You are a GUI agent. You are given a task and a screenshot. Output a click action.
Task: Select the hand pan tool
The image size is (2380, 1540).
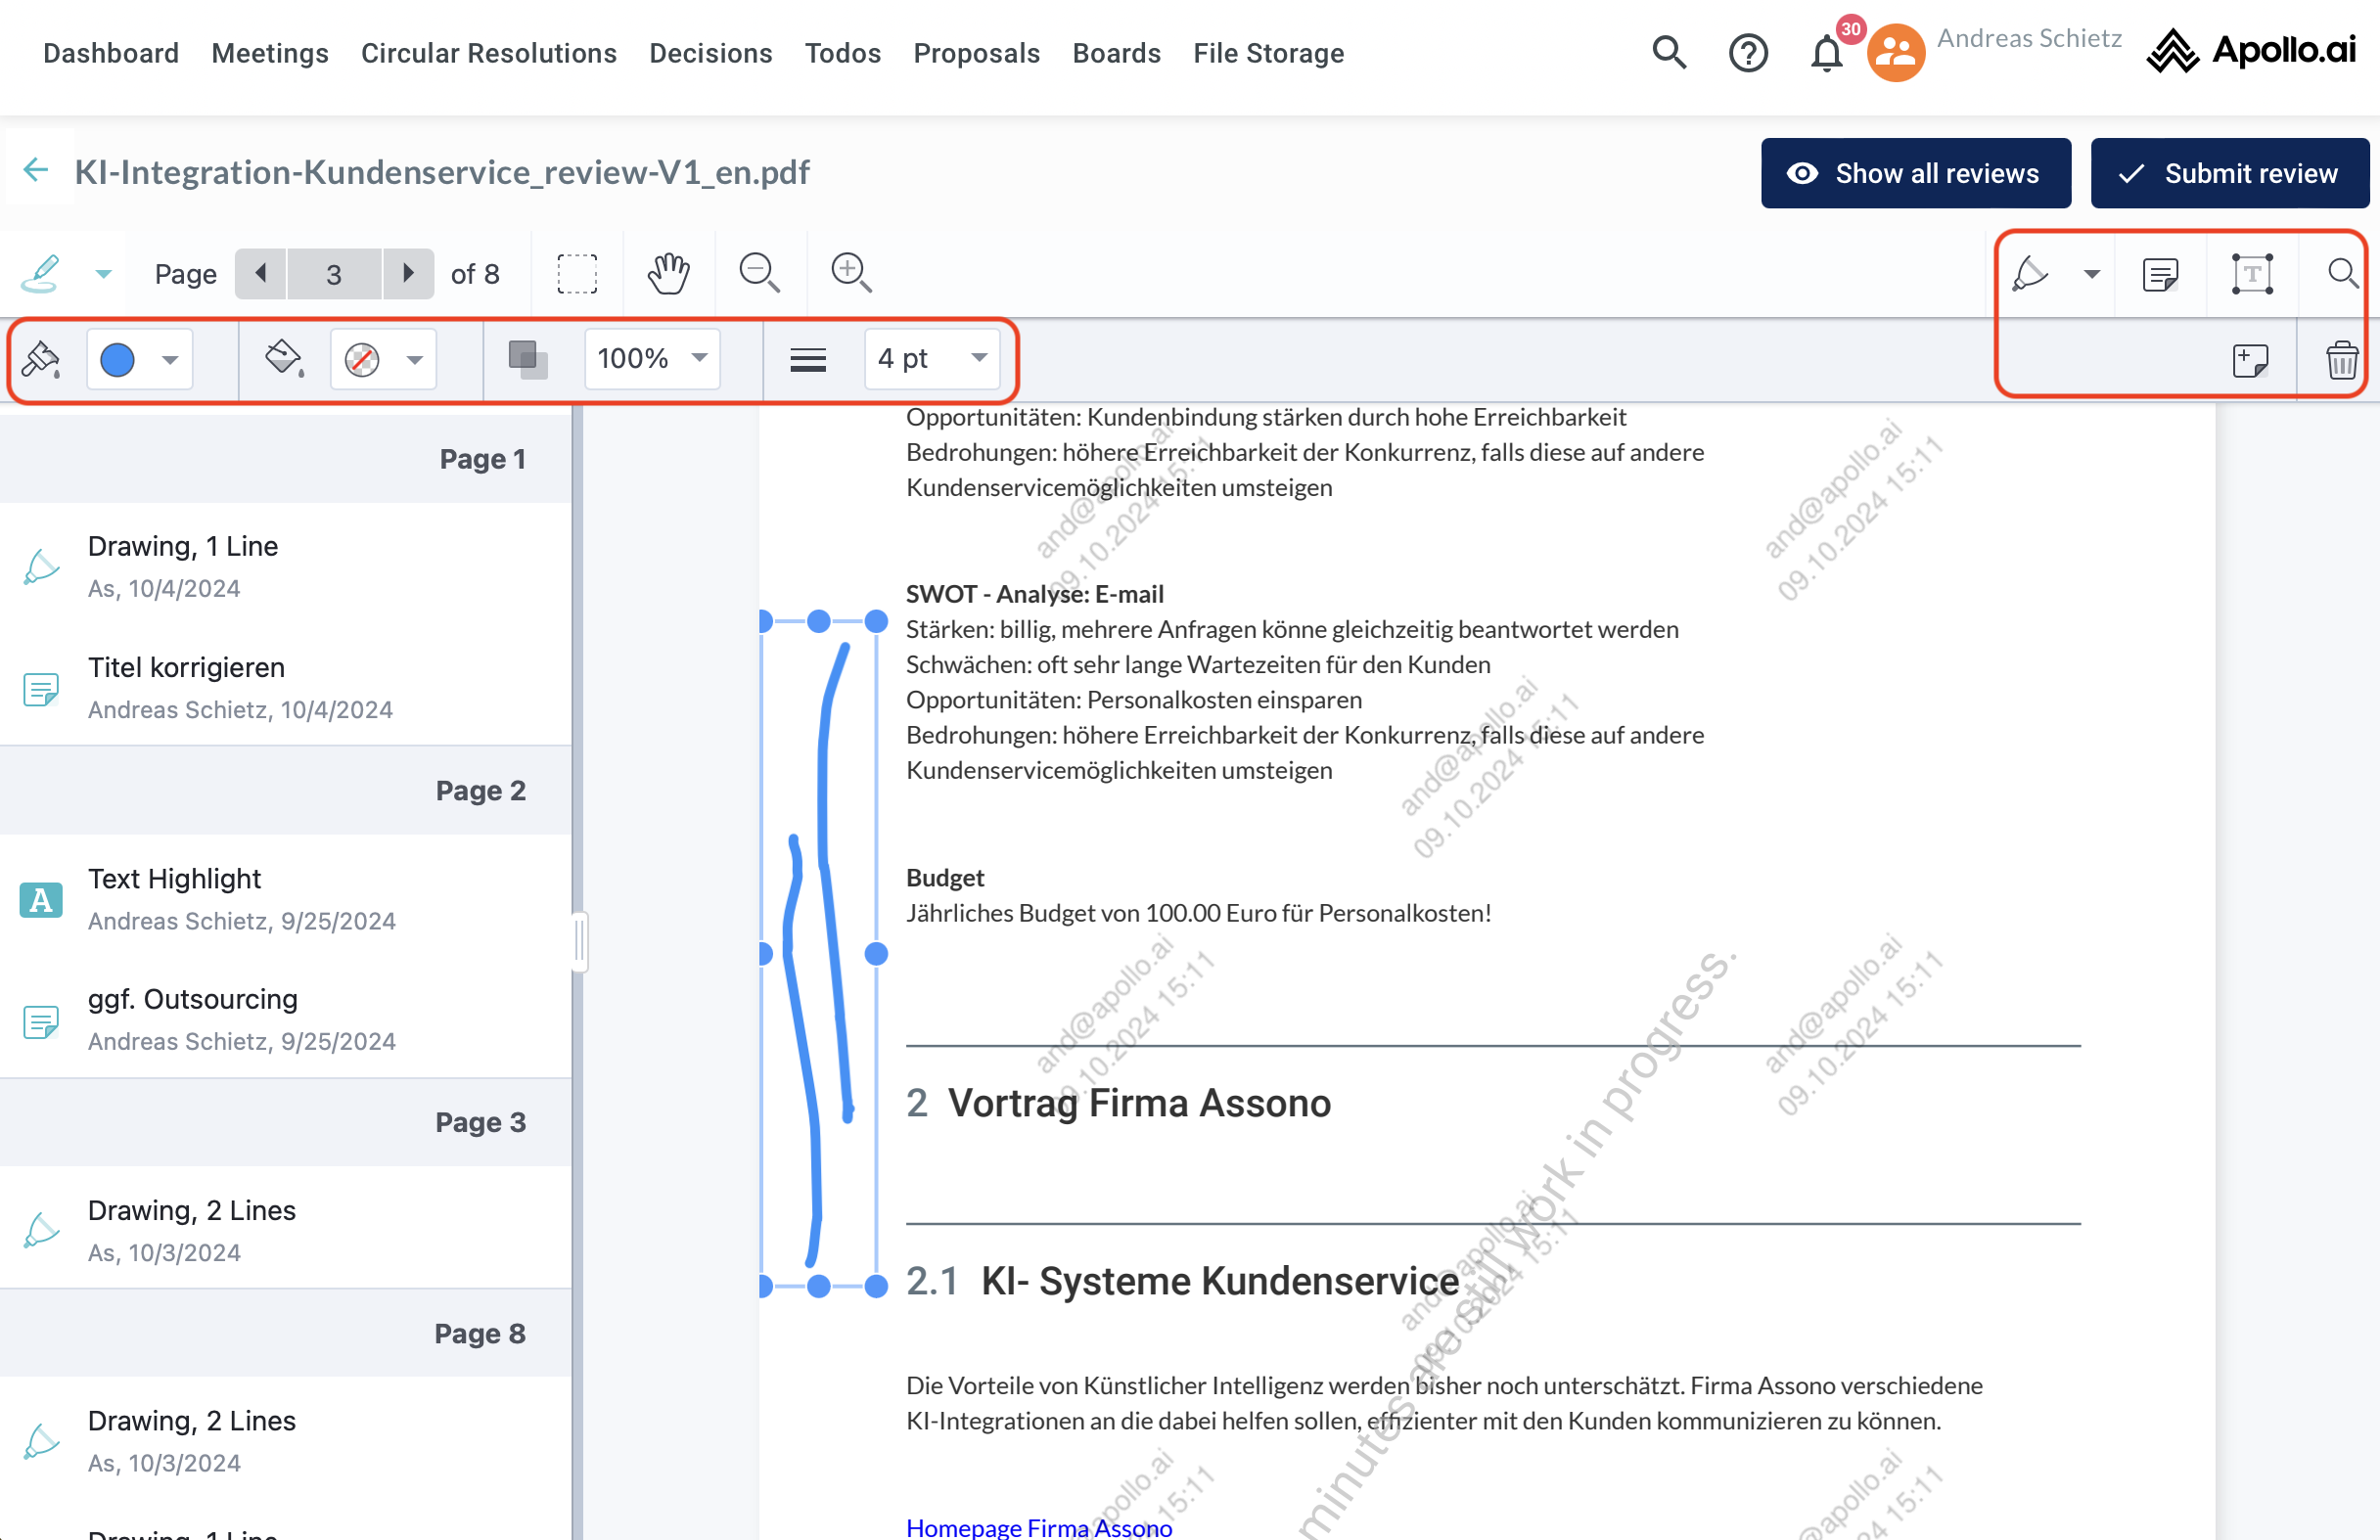[x=668, y=273]
